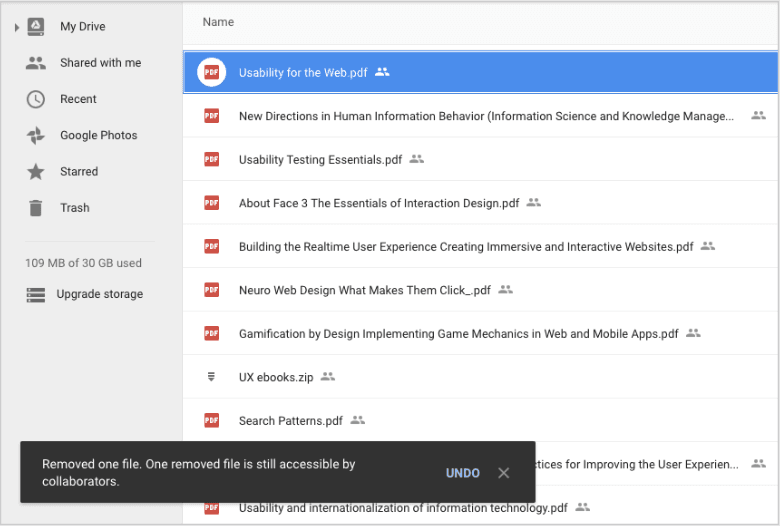Click the Google Photos pinwheel icon
This screenshot has height=526, width=781.
pos(36,135)
